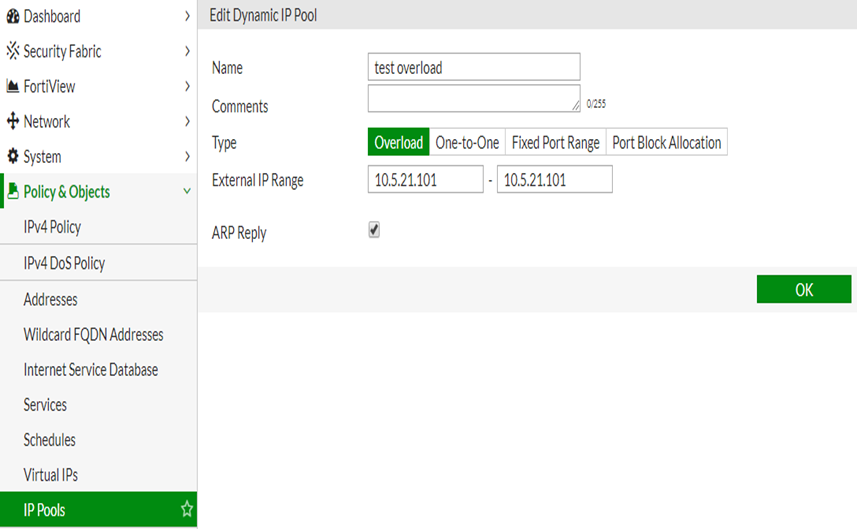Select the One-to-One pool type

[x=467, y=143]
